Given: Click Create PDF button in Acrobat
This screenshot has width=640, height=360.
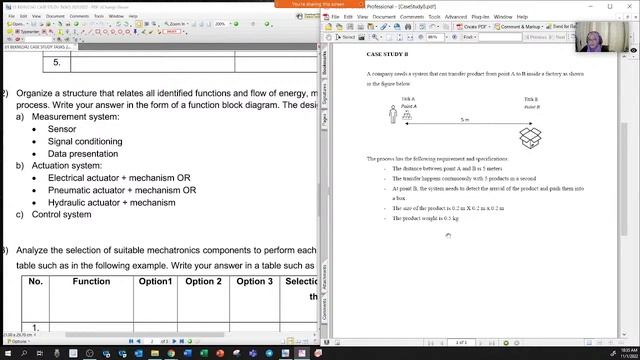Looking at the screenshot, I should [471, 27].
